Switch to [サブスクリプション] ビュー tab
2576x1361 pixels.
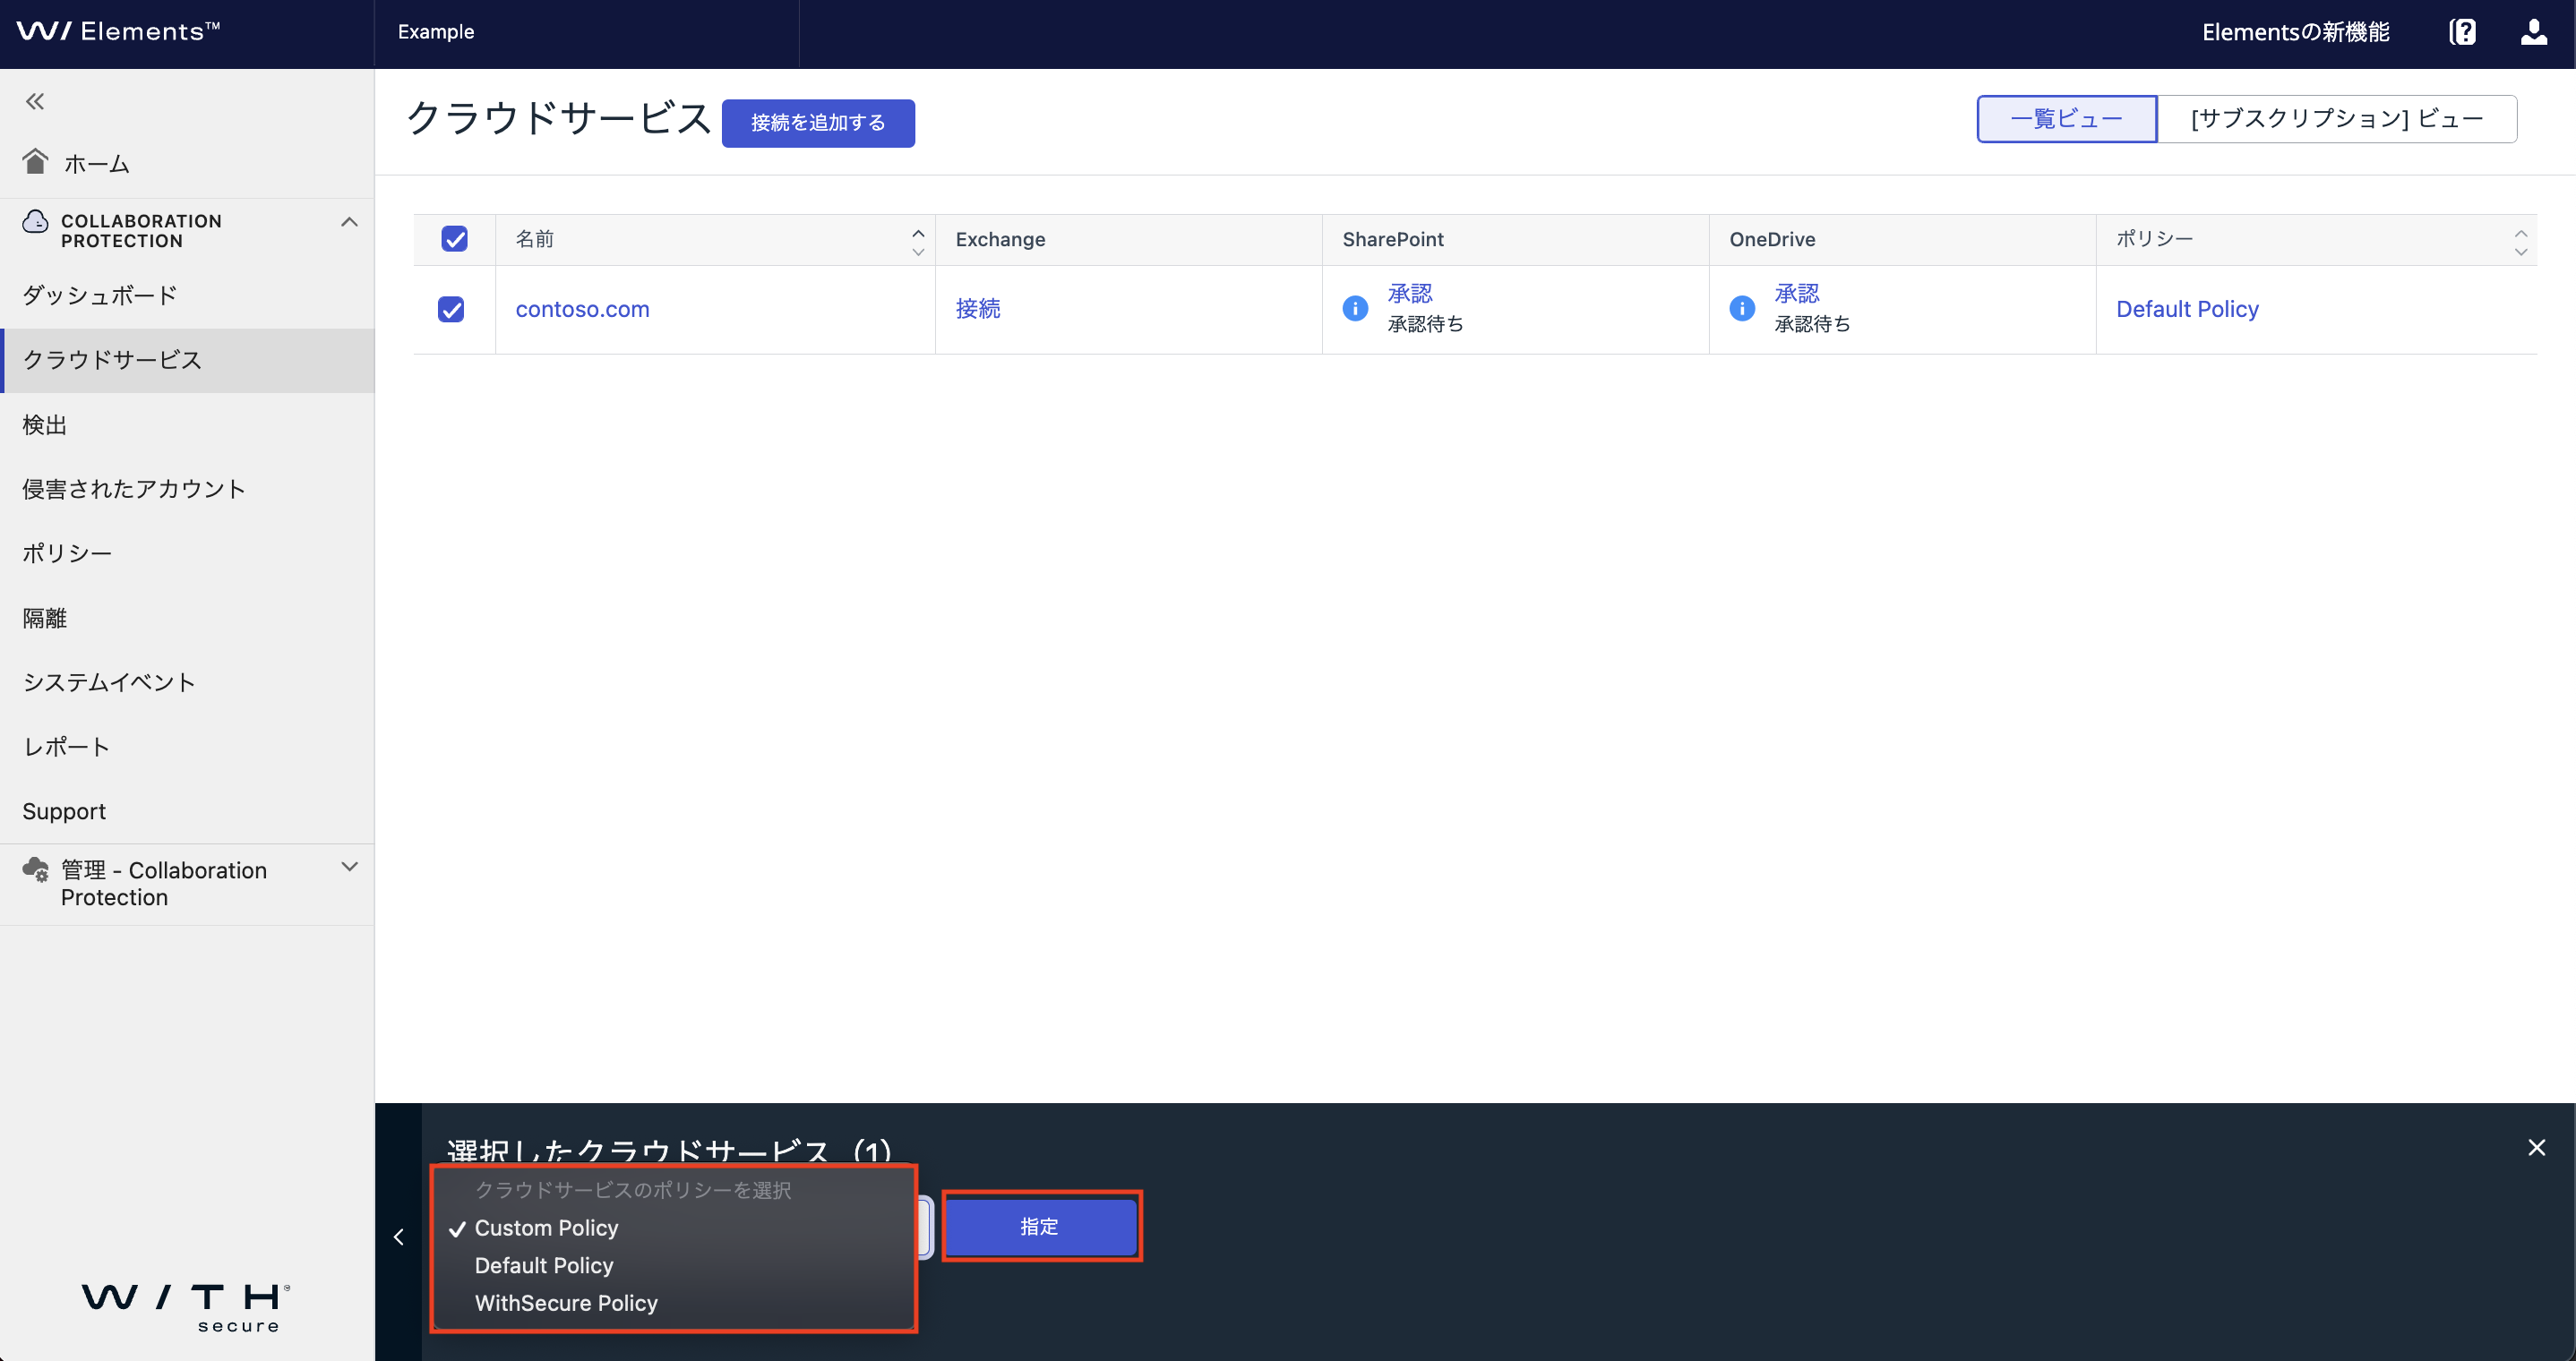coord(2337,119)
